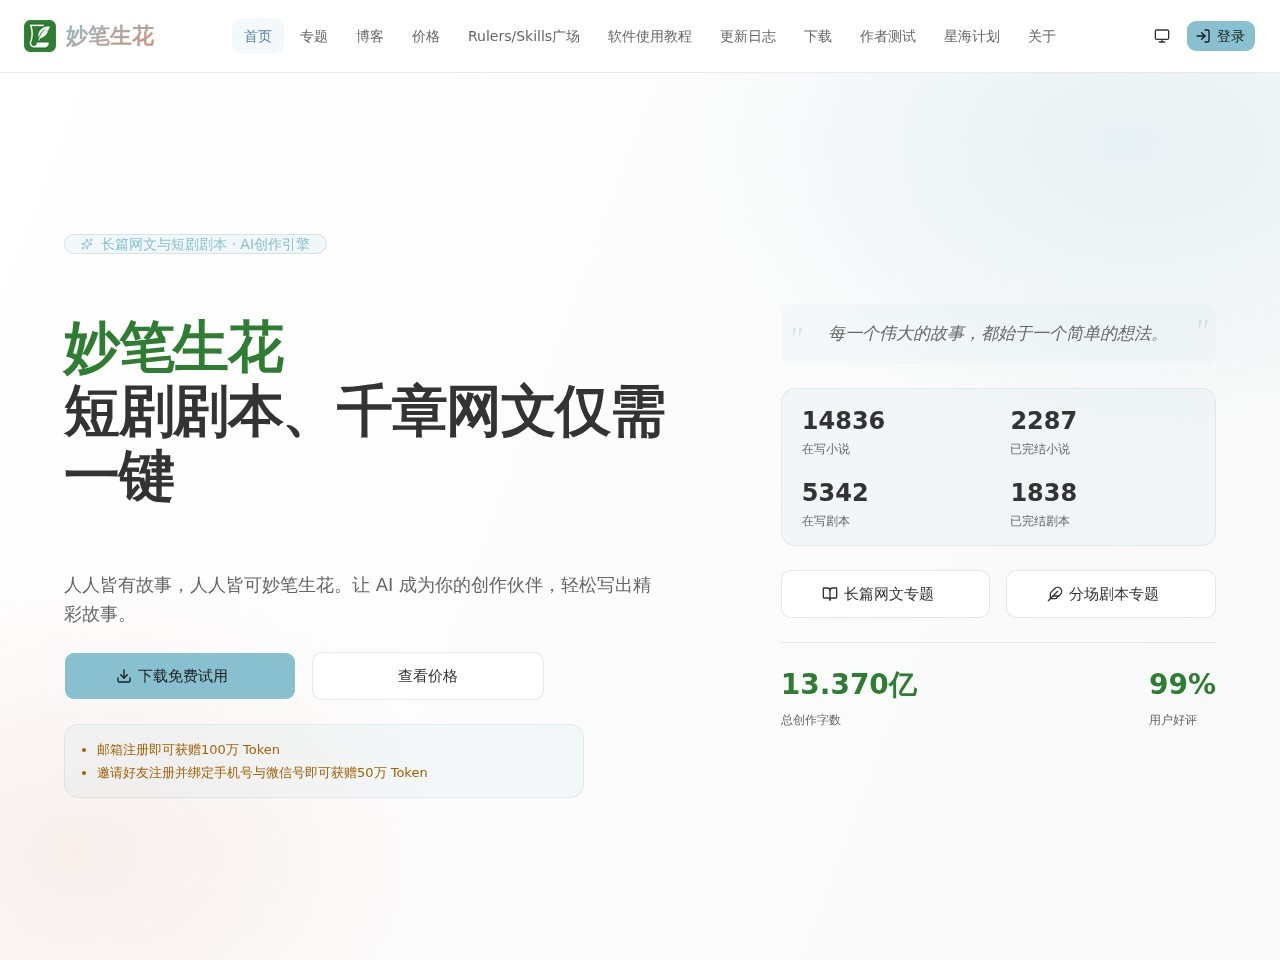Click the 妙笔生花 brand name in the header

[x=110, y=36]
